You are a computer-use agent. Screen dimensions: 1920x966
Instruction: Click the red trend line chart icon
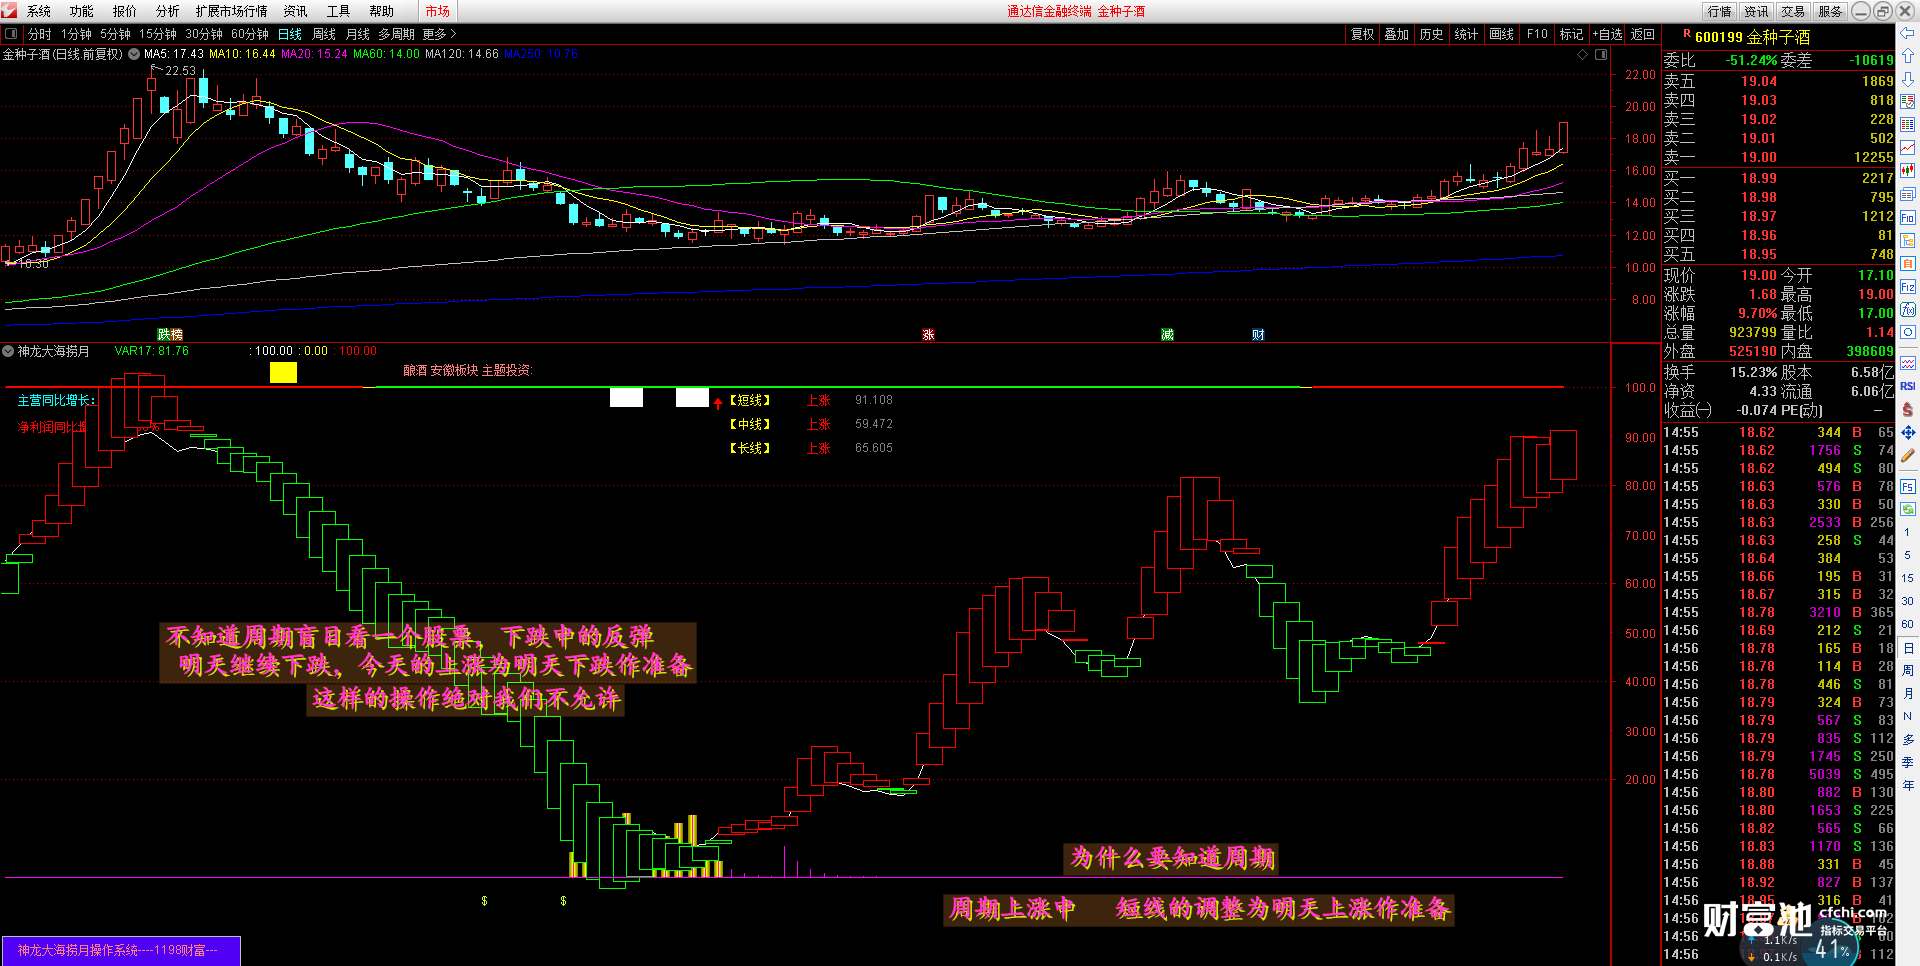point(1908,148)
